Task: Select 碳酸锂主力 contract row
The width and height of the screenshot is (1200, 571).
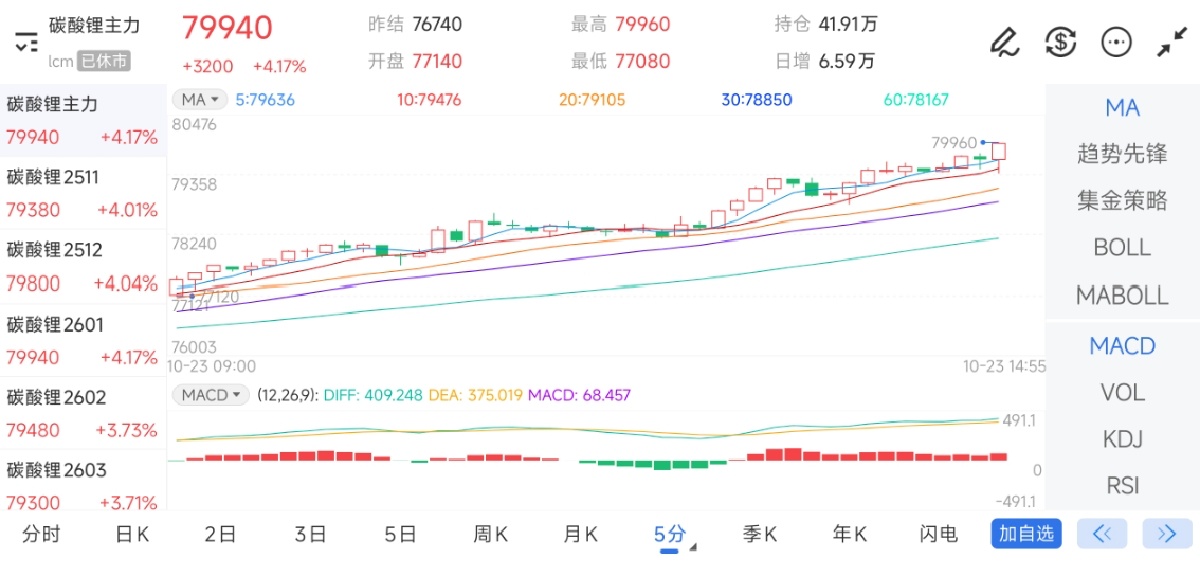Action: click(x=82, y=120)
